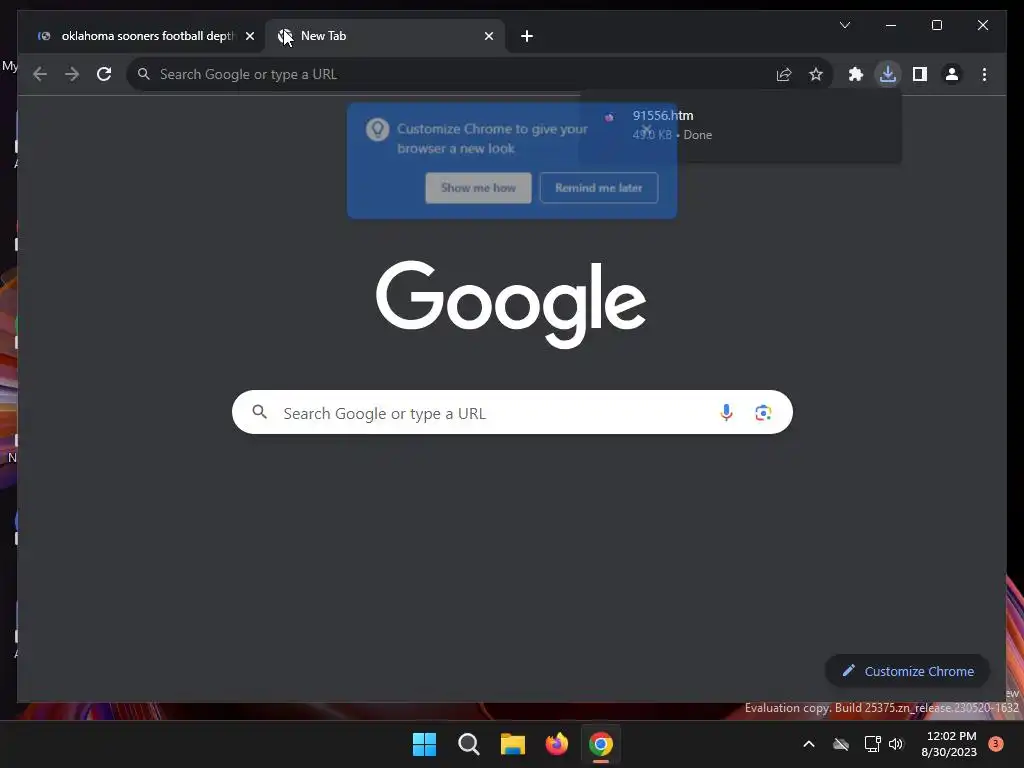Viewport: 1024px width, 768px height.
Task: Click the 91556.htm file type icon
Action: 609,118
